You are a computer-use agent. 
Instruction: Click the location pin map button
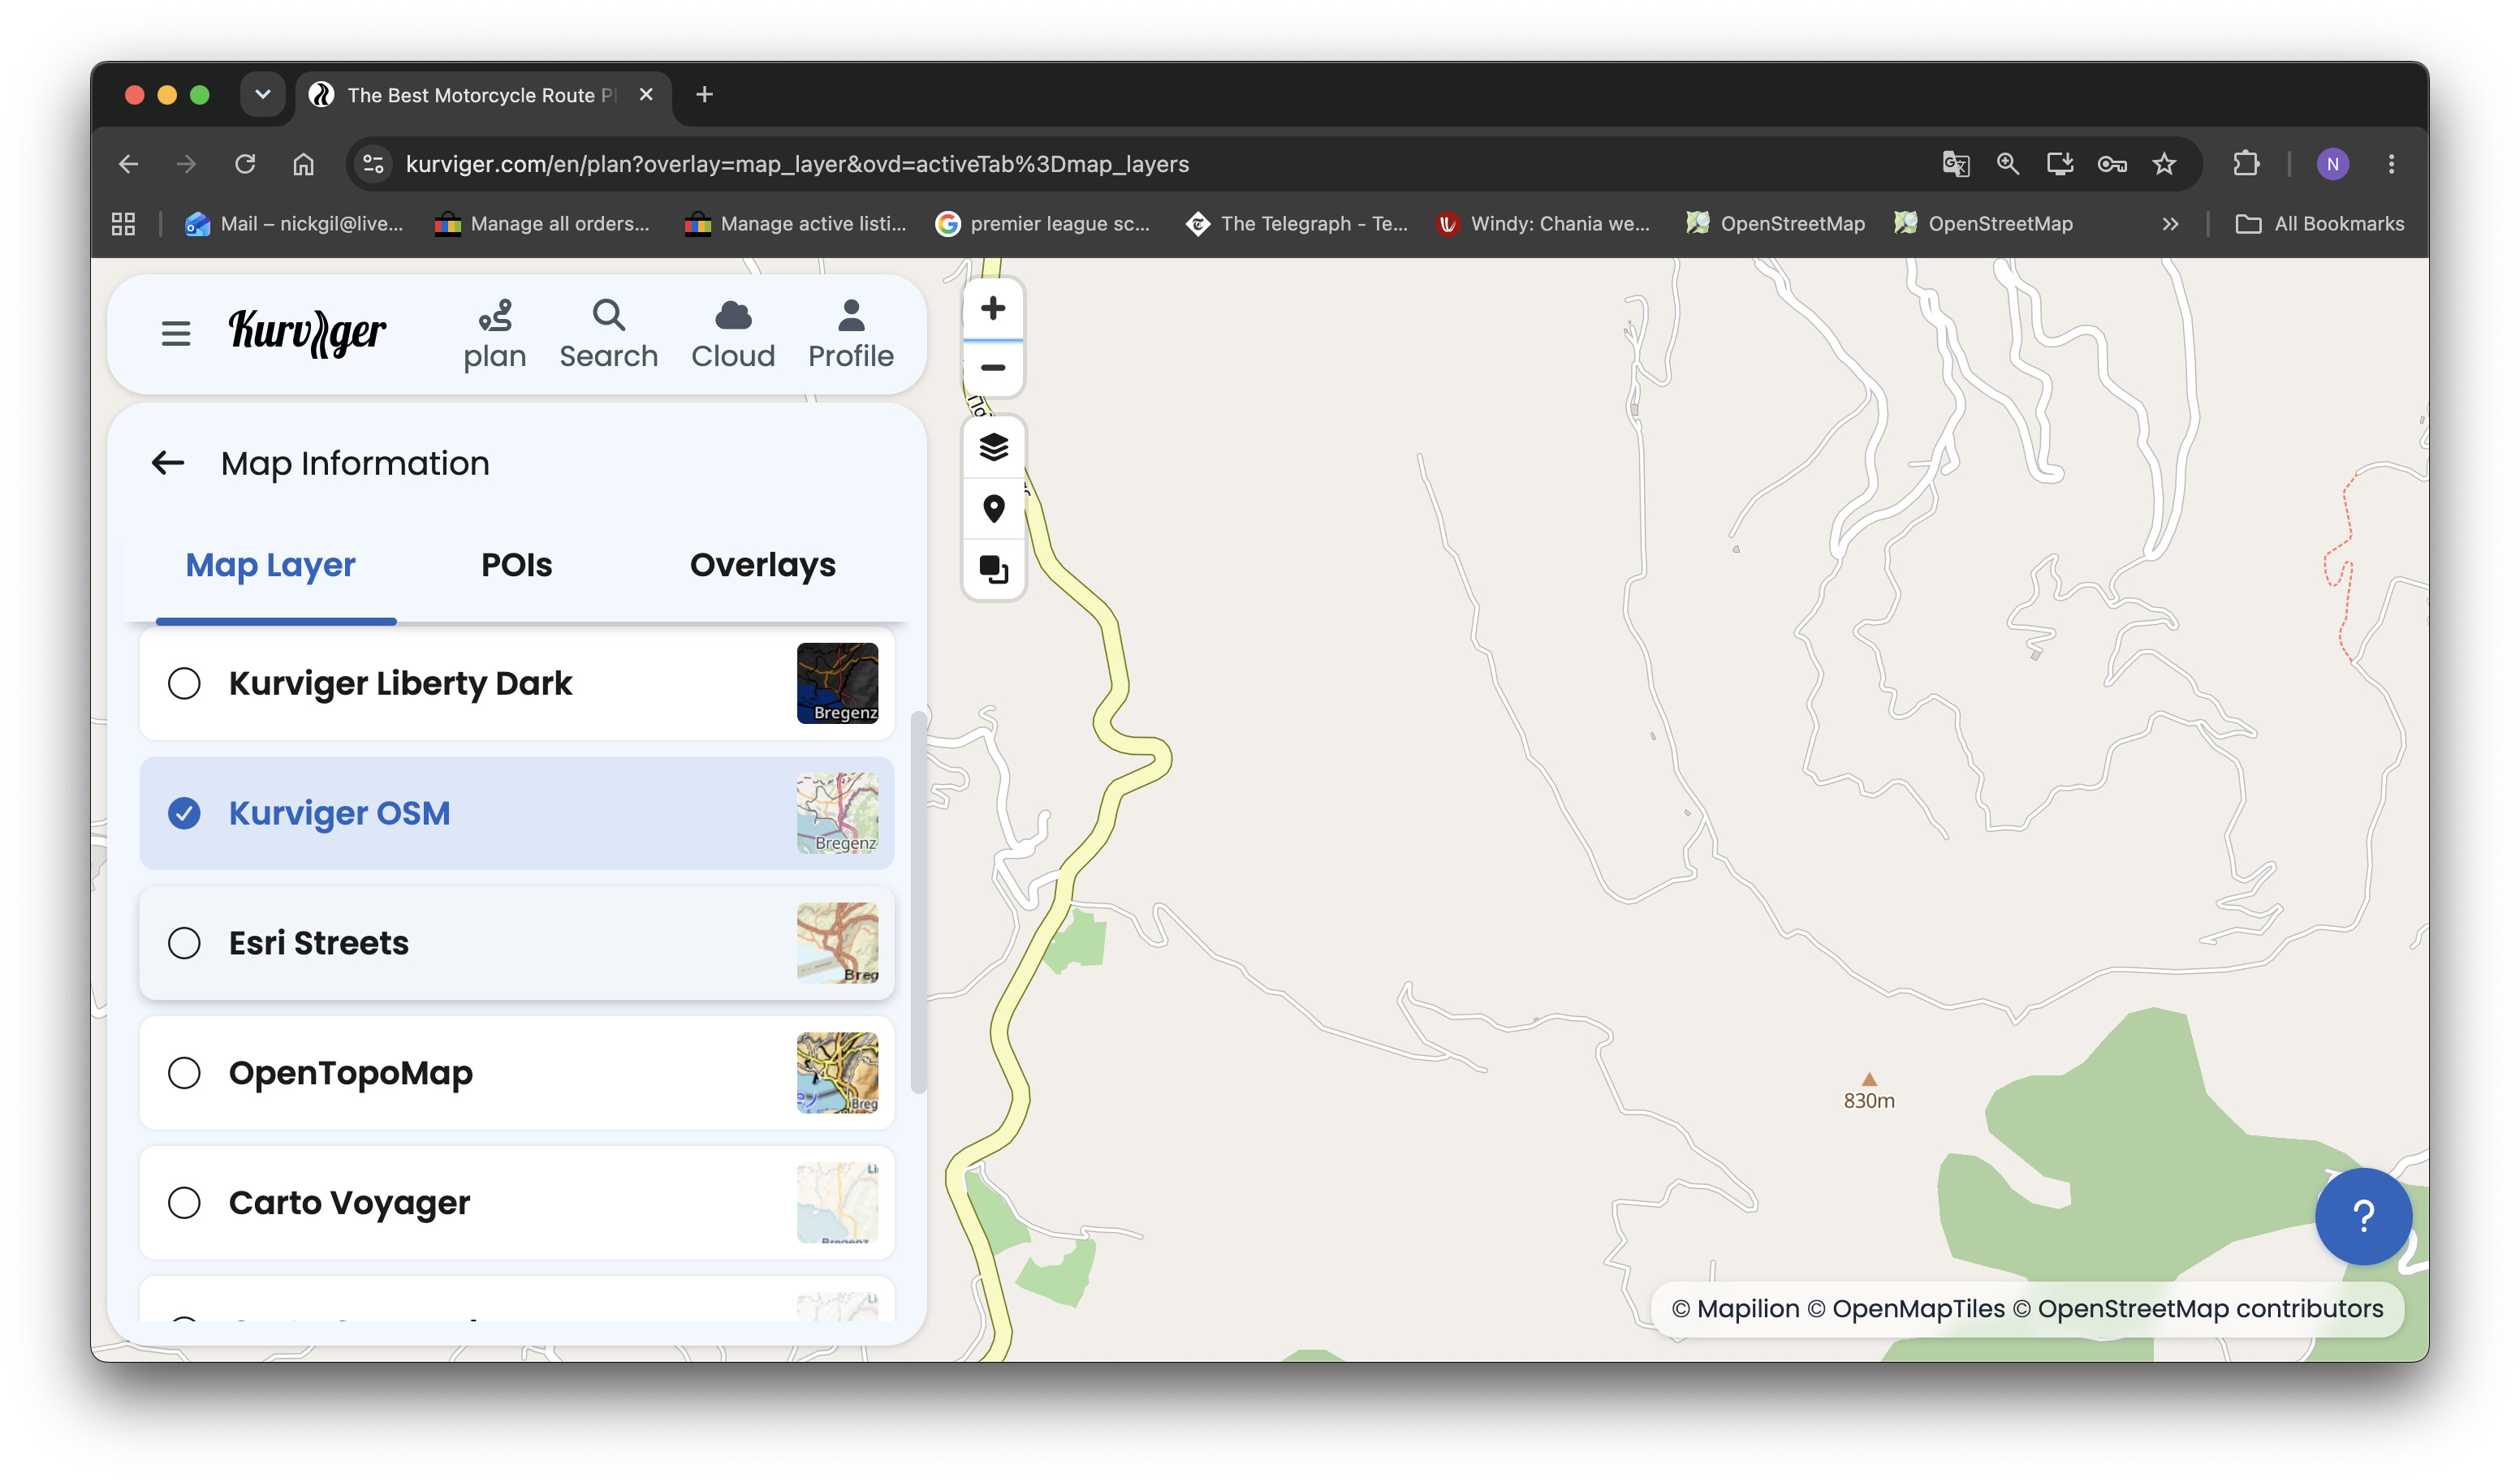pos(993,509)
